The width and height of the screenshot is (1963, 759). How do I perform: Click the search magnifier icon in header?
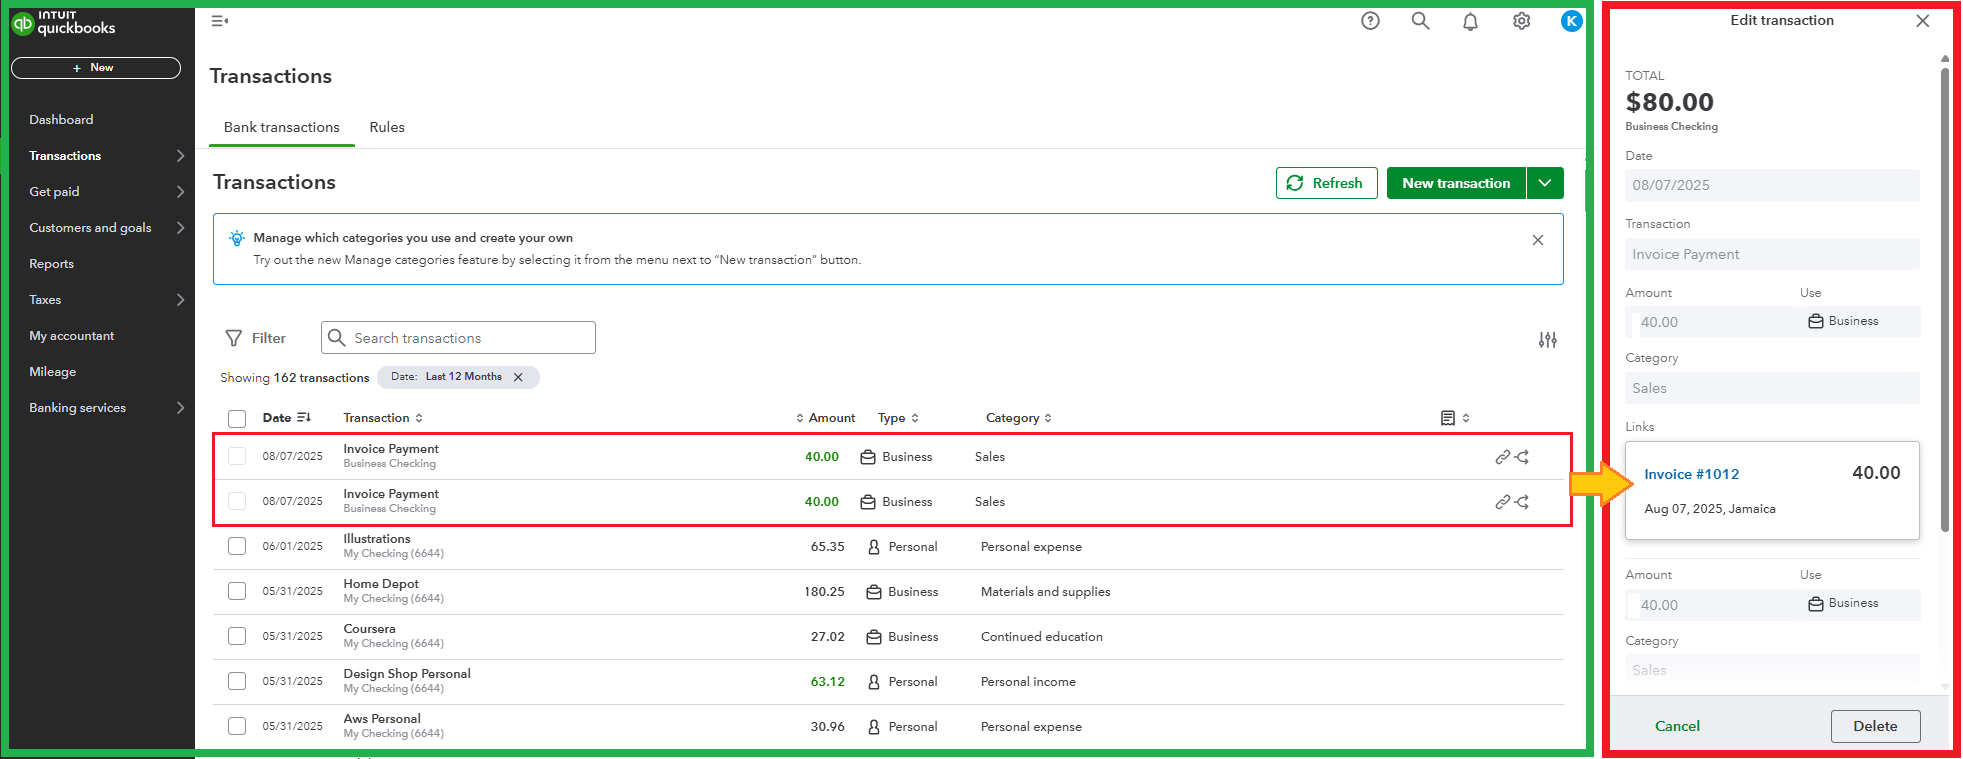(1420, 21)
